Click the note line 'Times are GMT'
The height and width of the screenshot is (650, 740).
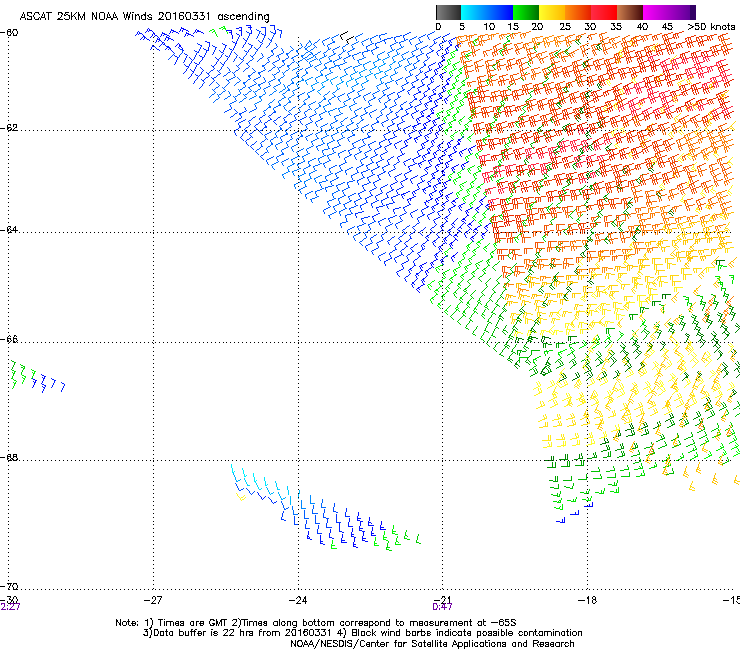pos(193,623)
